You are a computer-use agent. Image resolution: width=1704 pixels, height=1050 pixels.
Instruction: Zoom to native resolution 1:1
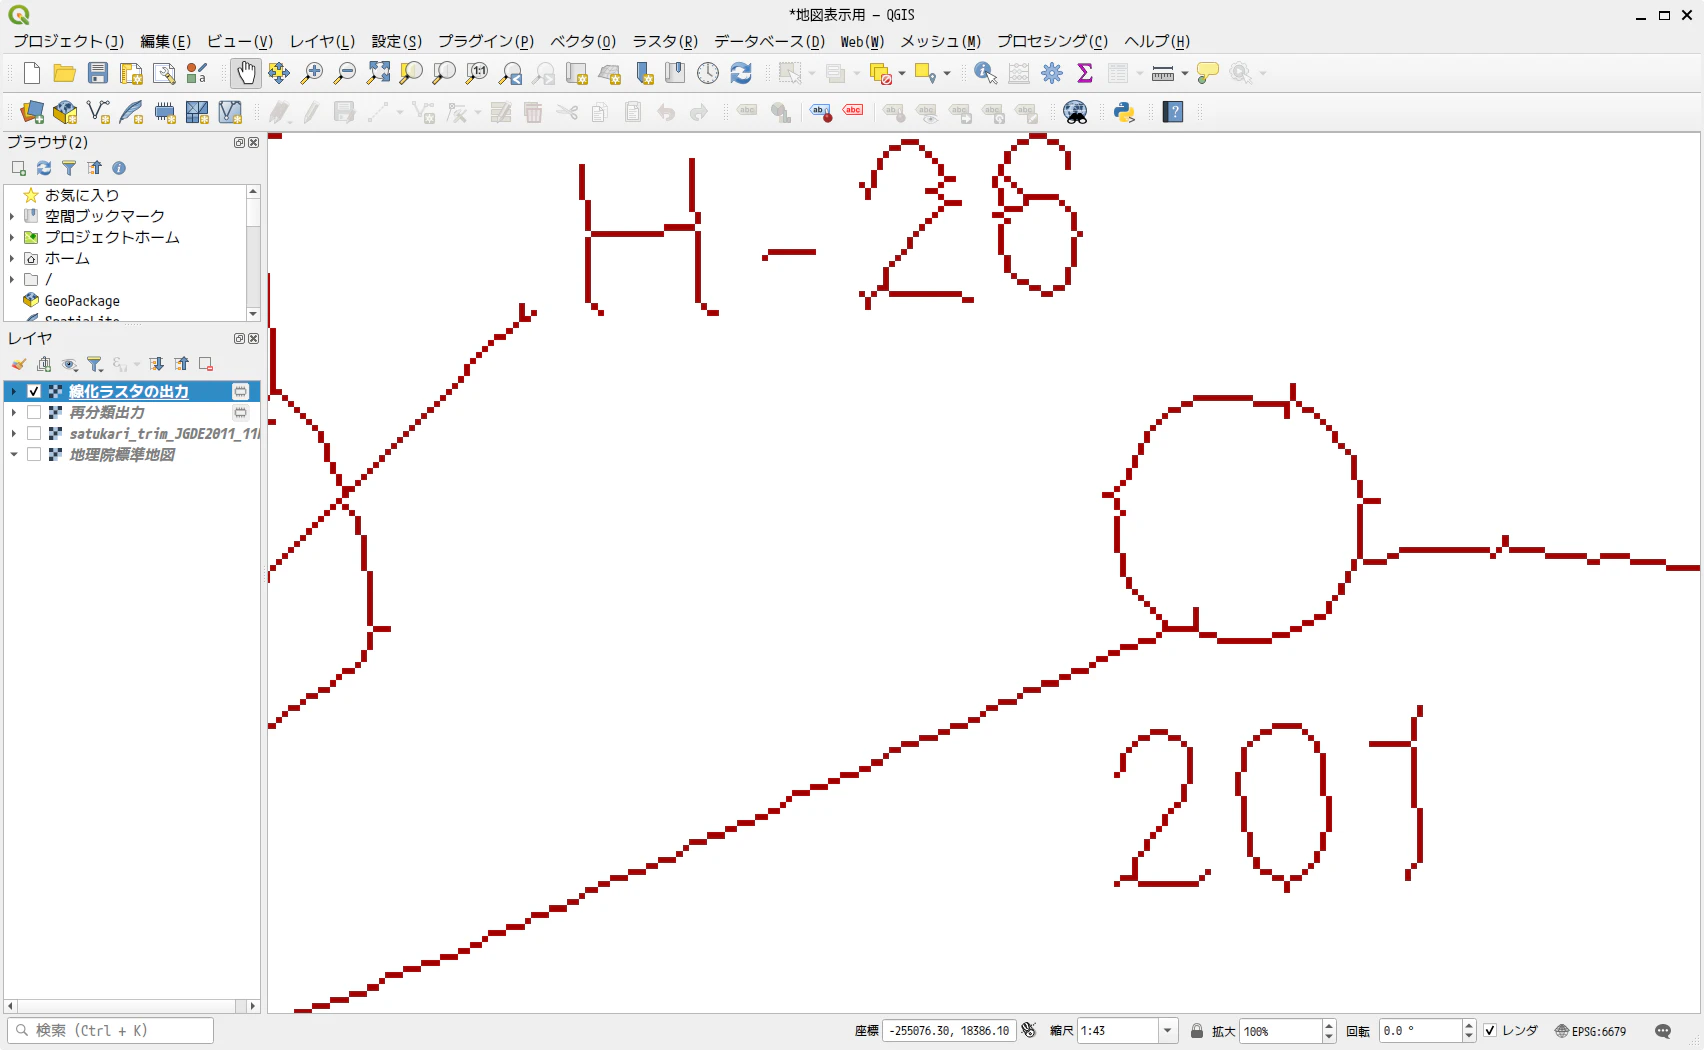[x=477, y=73]
